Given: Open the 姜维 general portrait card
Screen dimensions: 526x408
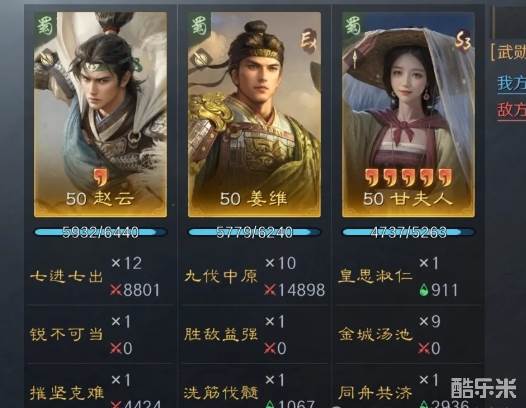Looking at the screenshot, I should click(254, 115).
